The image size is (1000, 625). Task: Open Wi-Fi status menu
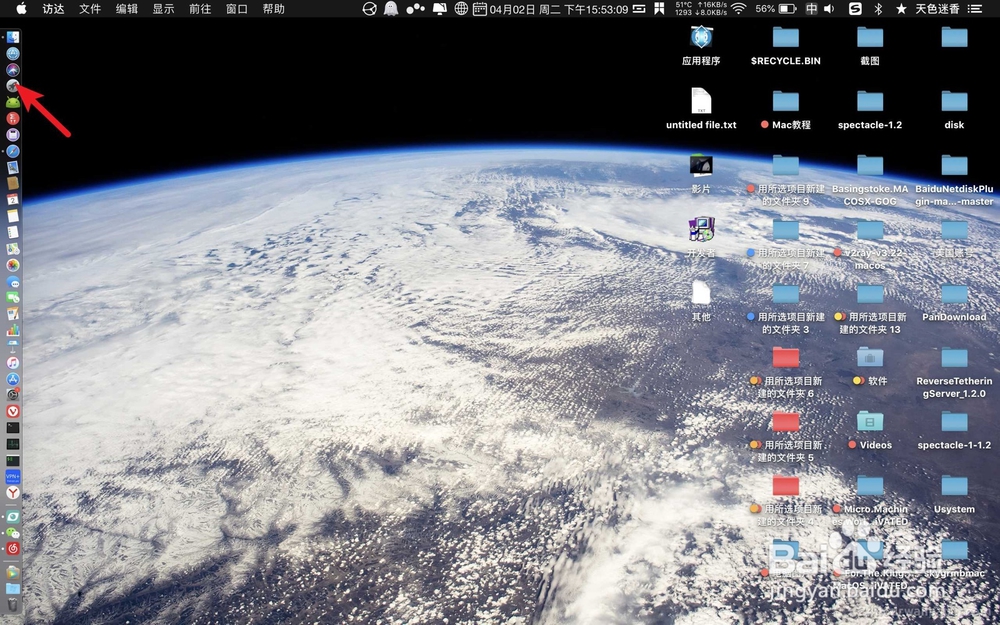(739, 9)
